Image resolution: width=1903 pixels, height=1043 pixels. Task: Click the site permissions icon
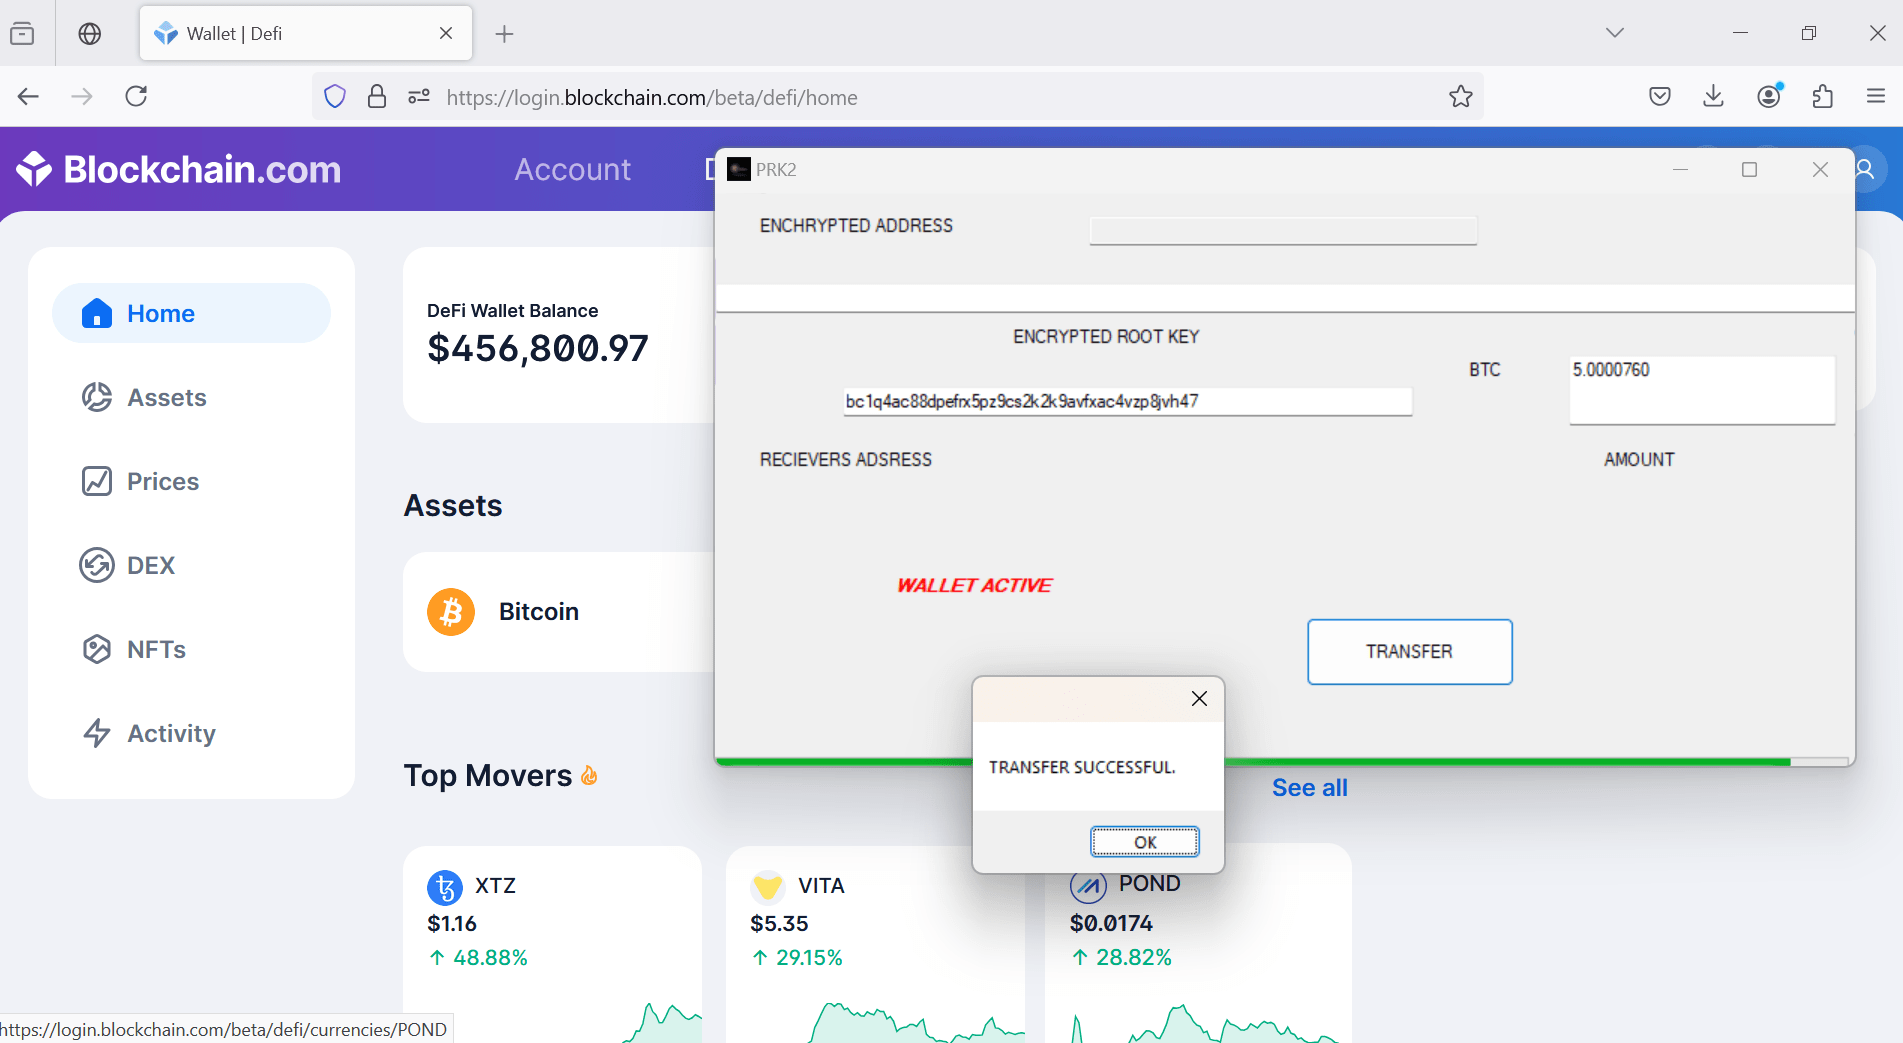pyautogui.click(x=419, y=97)
